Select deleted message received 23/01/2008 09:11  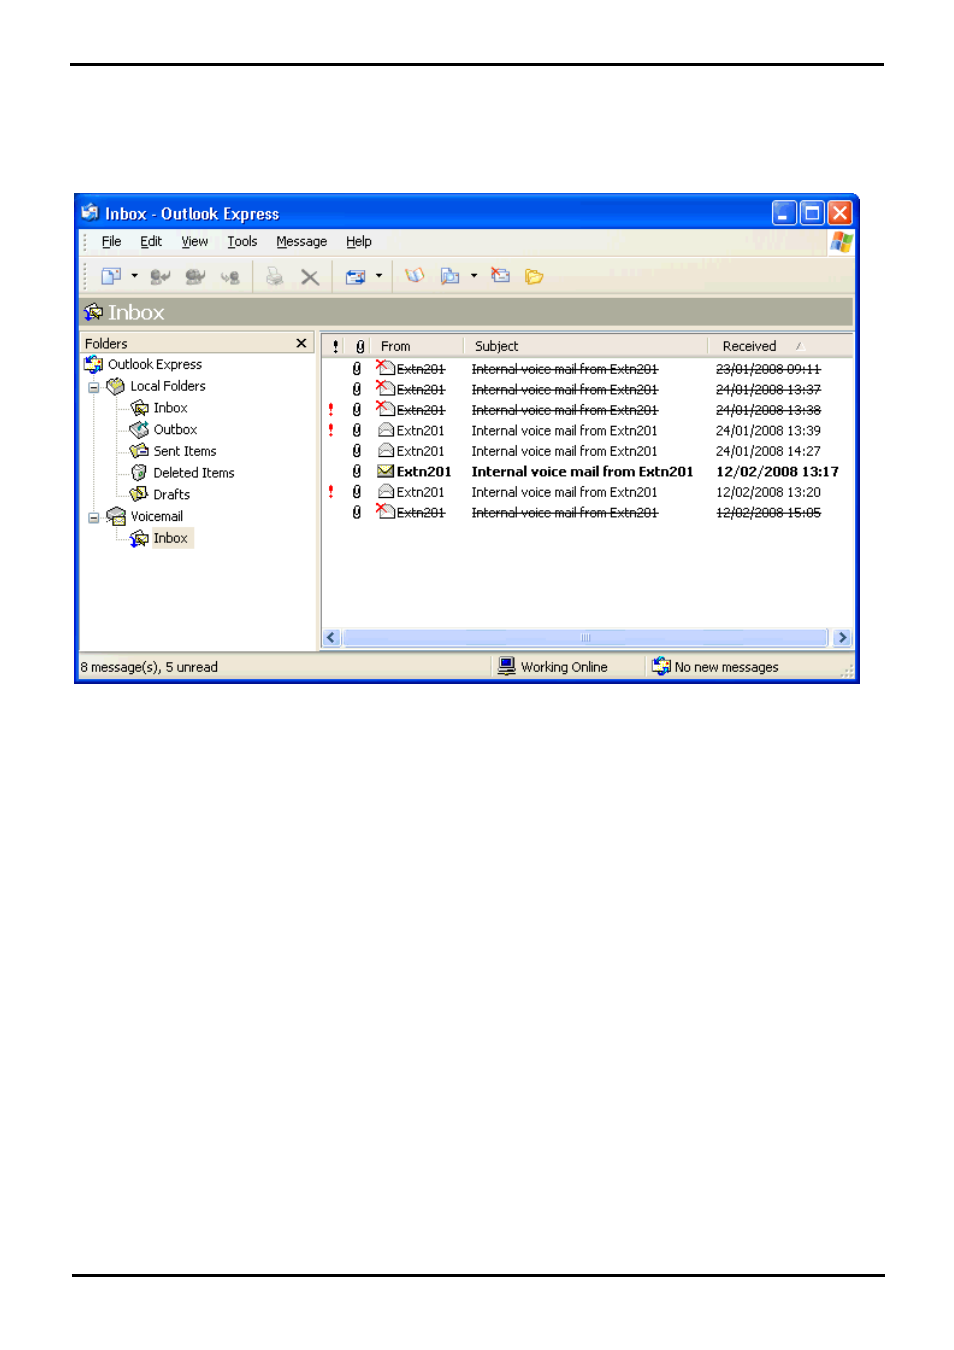coord(587,369)
